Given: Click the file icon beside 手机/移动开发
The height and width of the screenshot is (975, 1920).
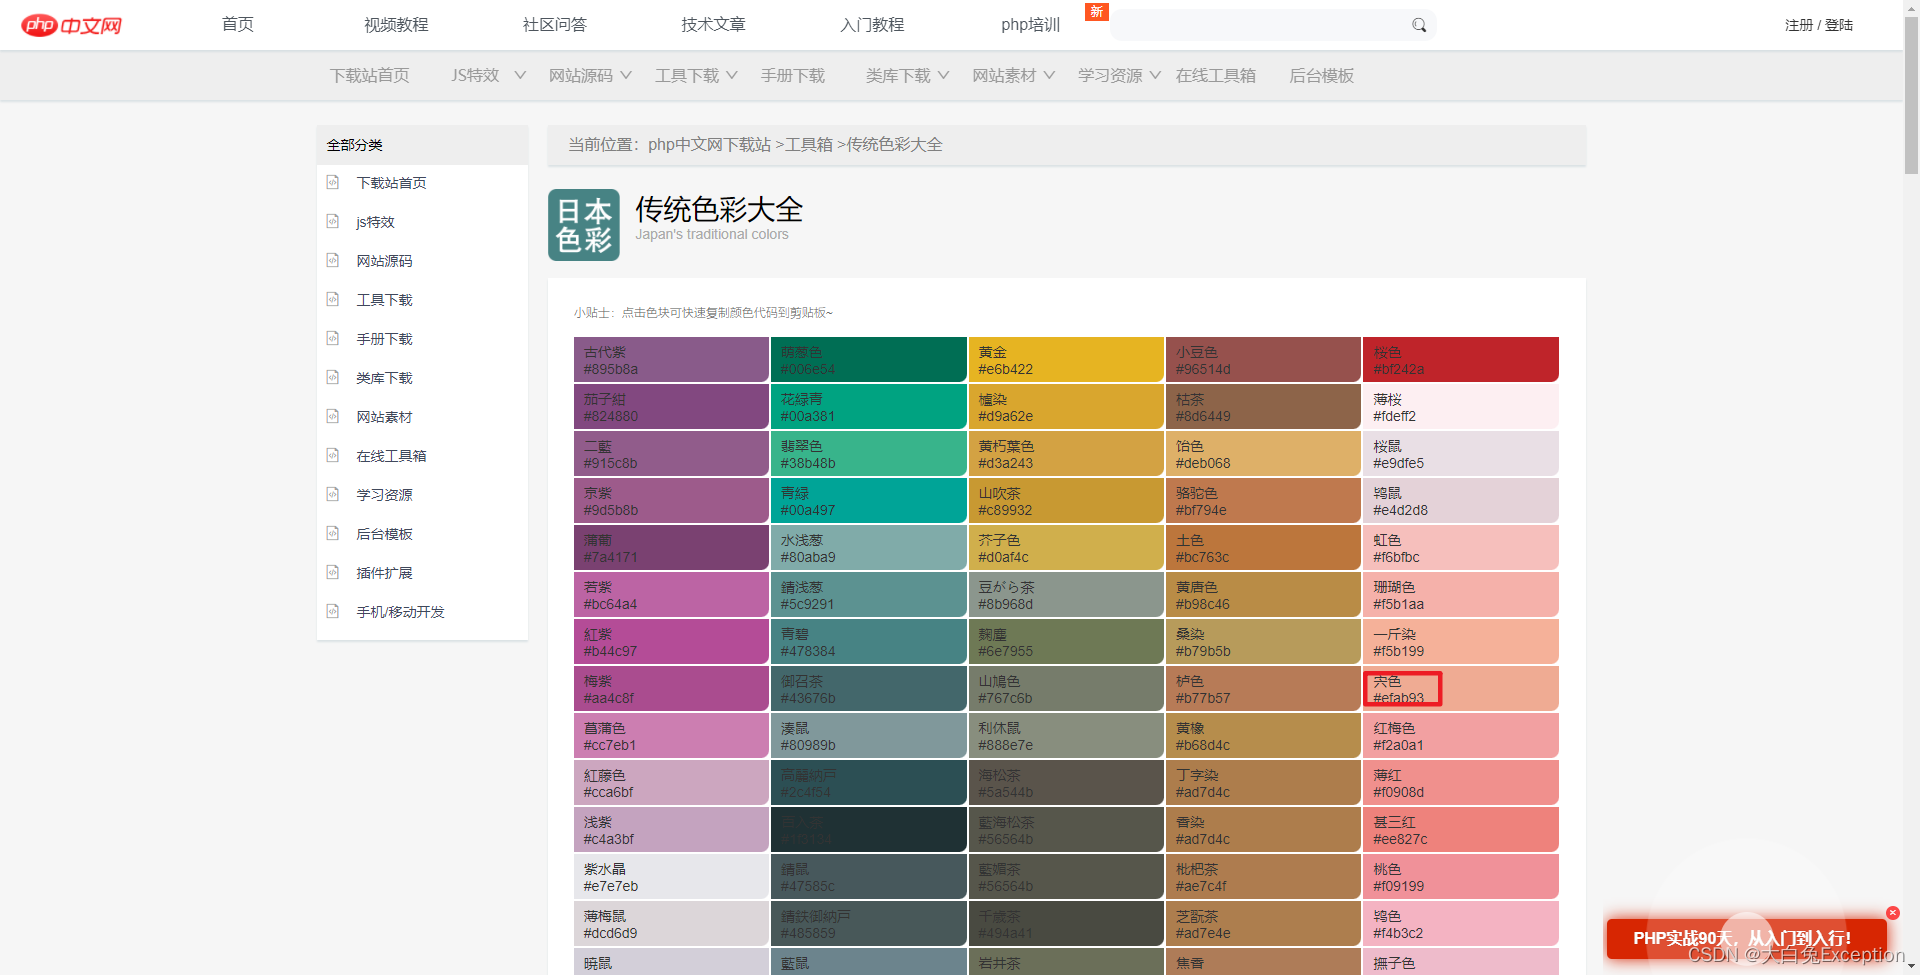Looking at the screenshot, I should [333, 611].
